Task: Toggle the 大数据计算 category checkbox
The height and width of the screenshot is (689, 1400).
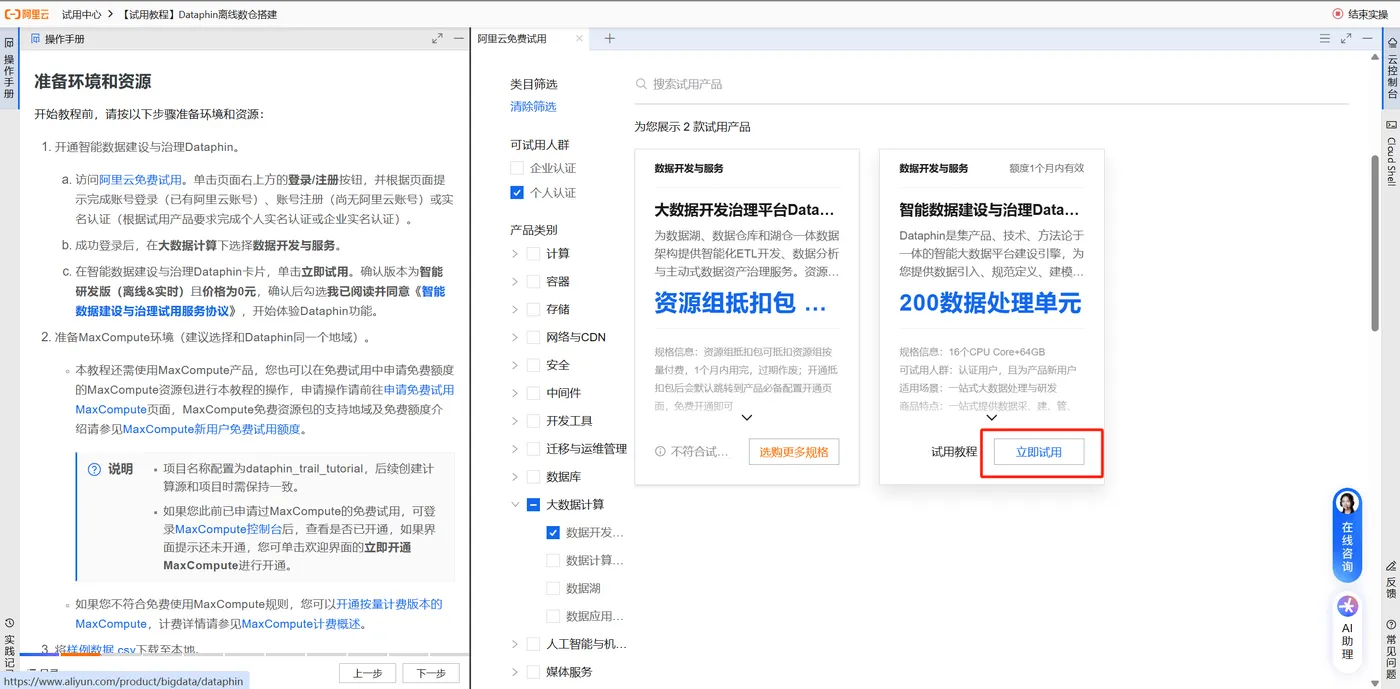Action: tap(533, 505)
